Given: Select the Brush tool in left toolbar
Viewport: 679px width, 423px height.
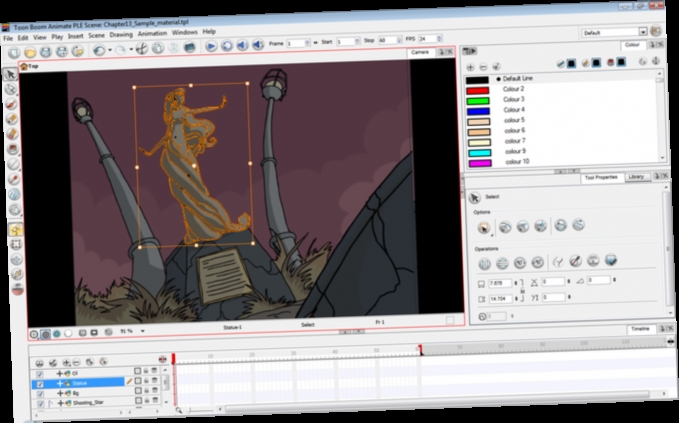Looking at the screenshot, I should click(x=12, y=104).
